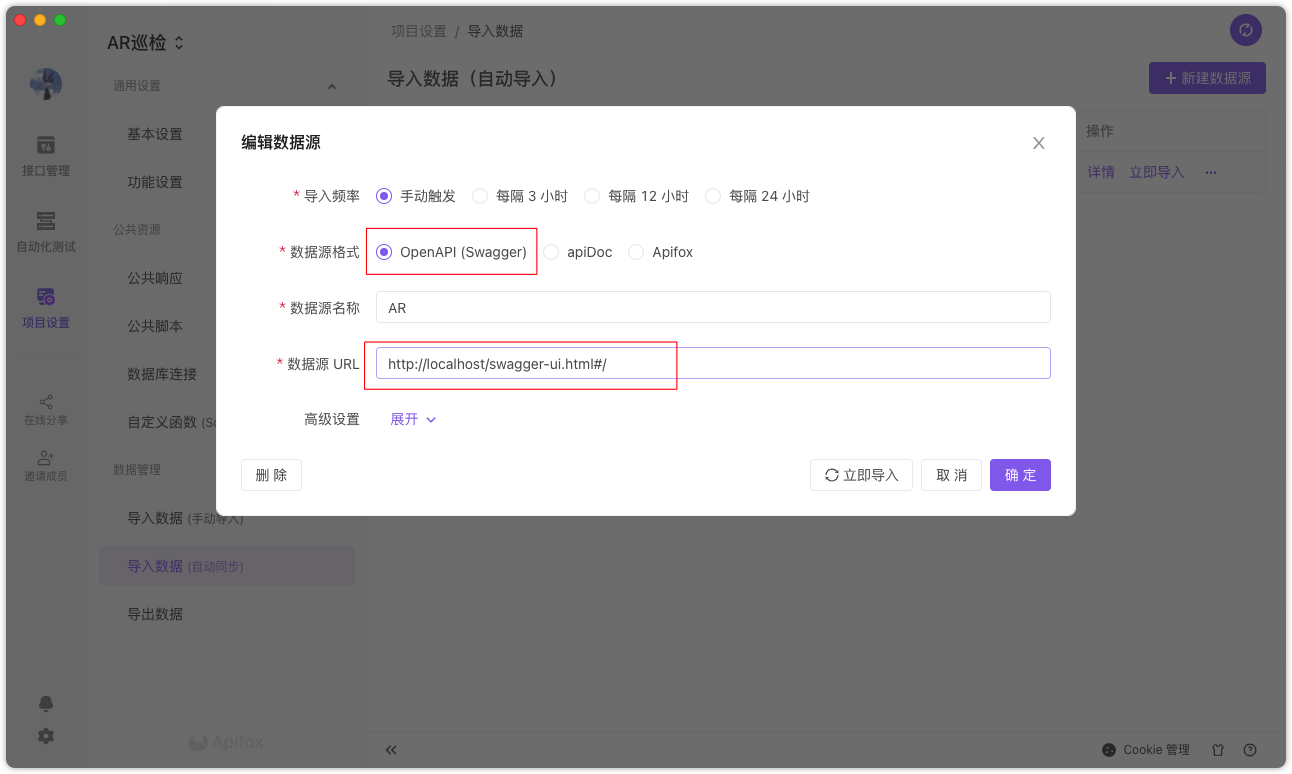This screenshot has height=774, width=1292.
Task: Click 立即导入 link in table row
Action: click(x=1157, y=172)
